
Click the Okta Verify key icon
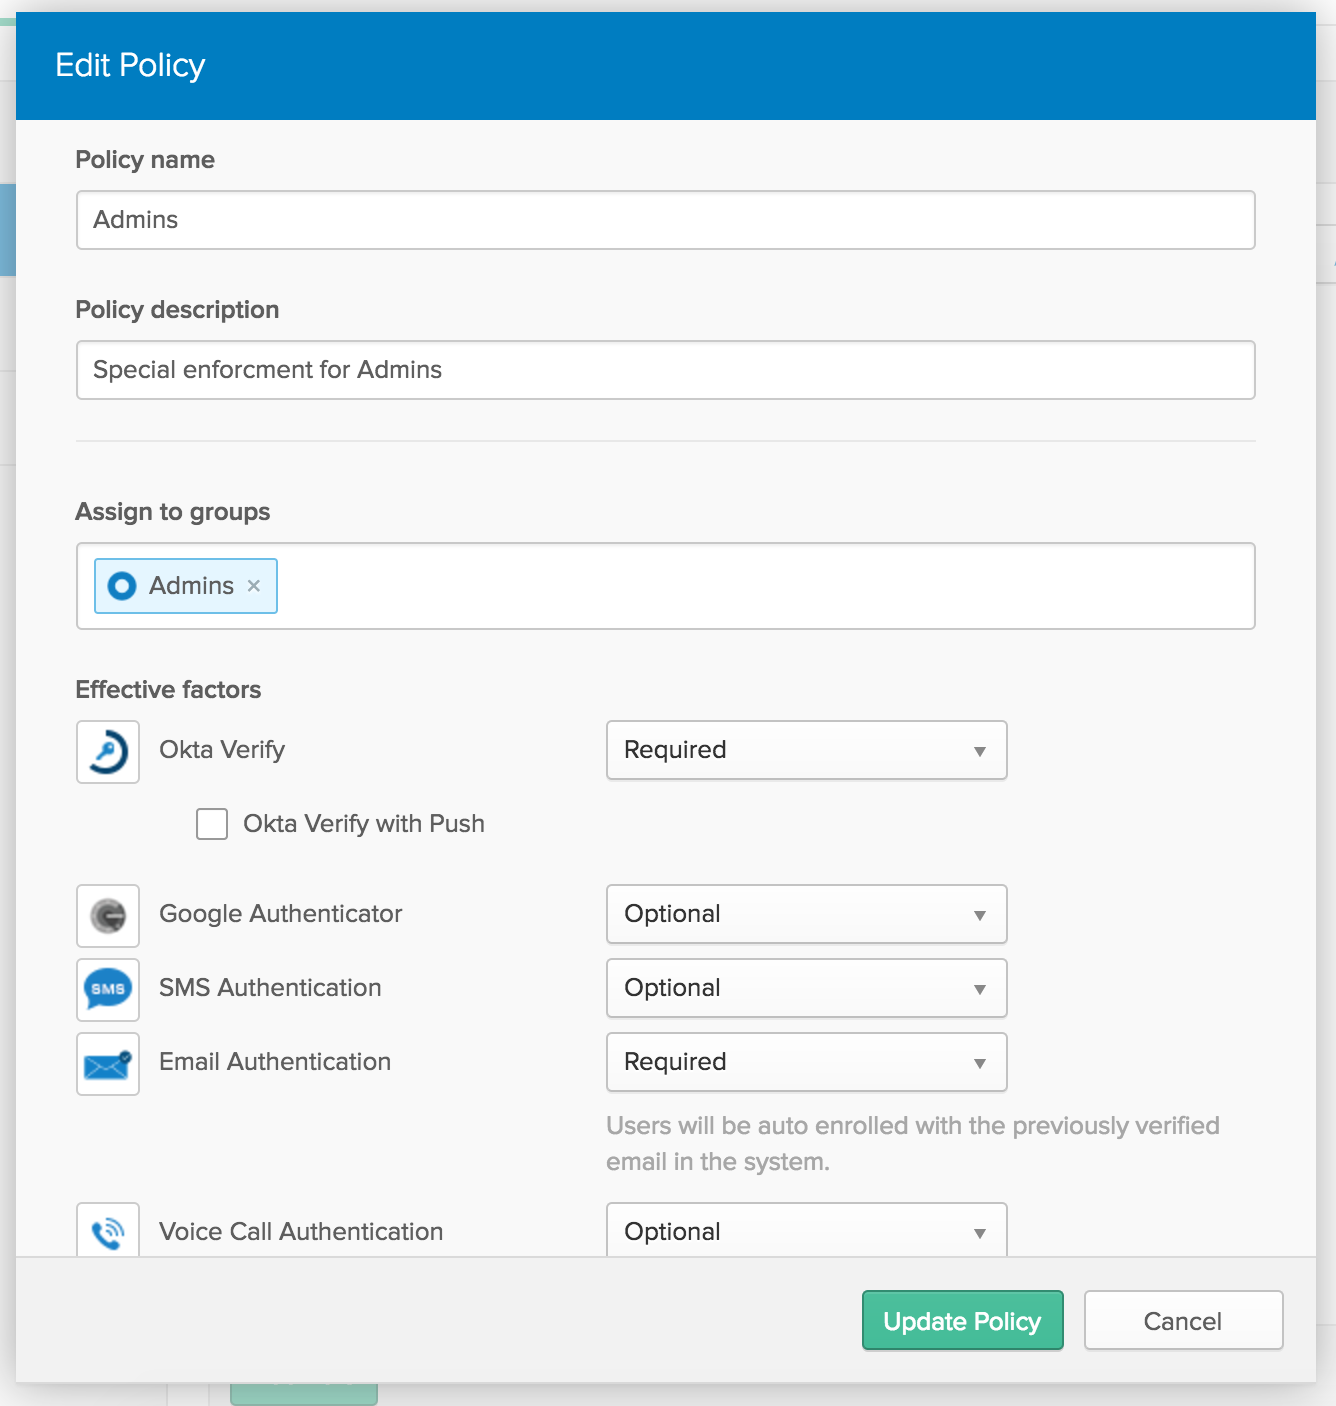pyautogui.click(x=108, y=751)
